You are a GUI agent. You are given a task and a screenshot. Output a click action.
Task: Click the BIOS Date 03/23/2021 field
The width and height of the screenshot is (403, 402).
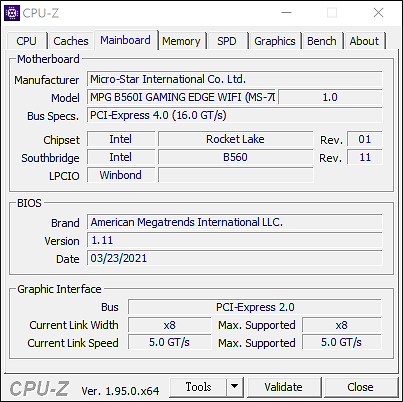click(235, 258)
